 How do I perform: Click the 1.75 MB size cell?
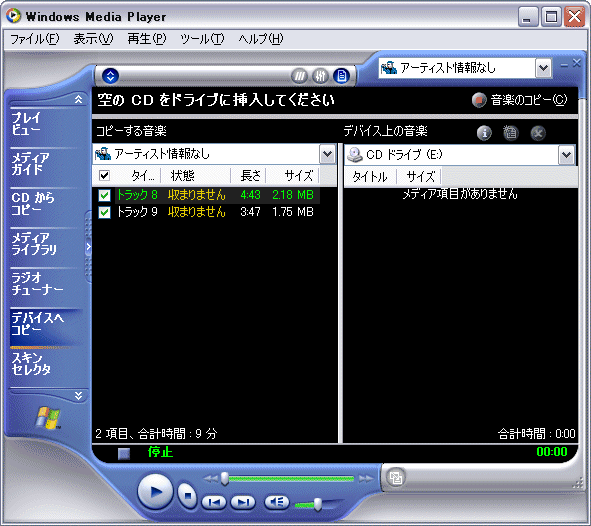click(x=293, y=212)
